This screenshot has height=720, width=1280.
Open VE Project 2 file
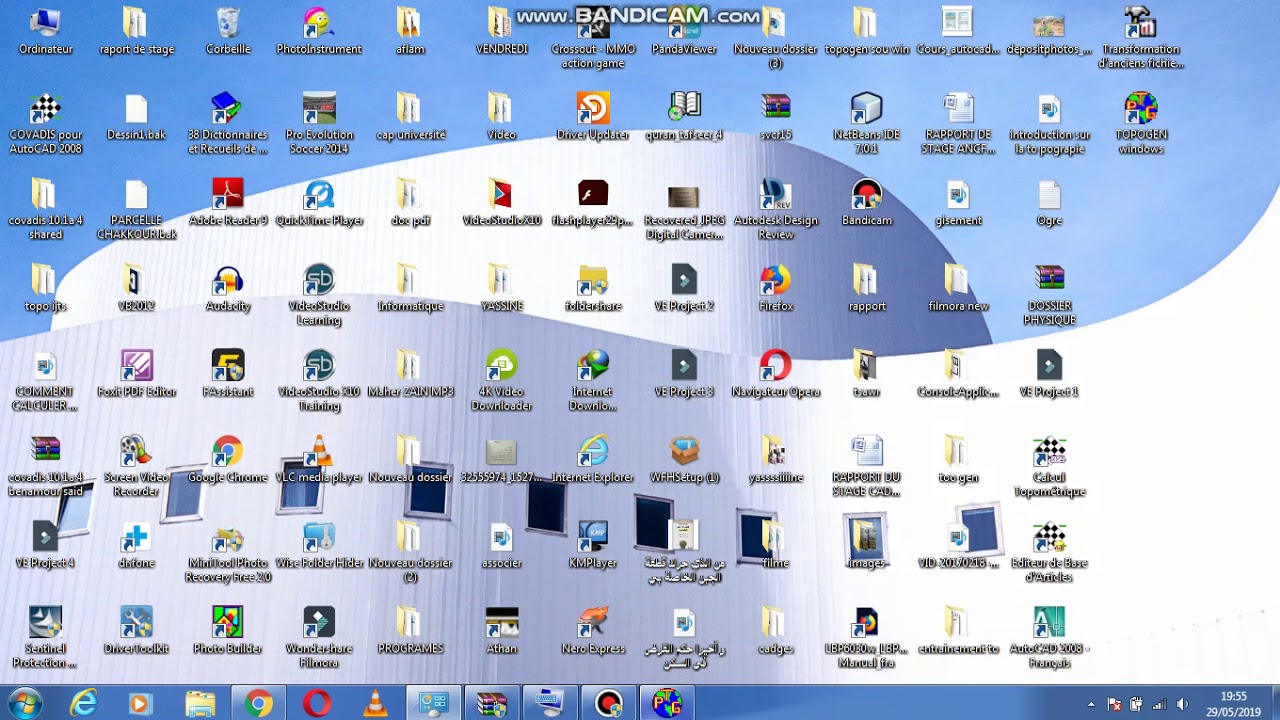(x=684, y=287)
